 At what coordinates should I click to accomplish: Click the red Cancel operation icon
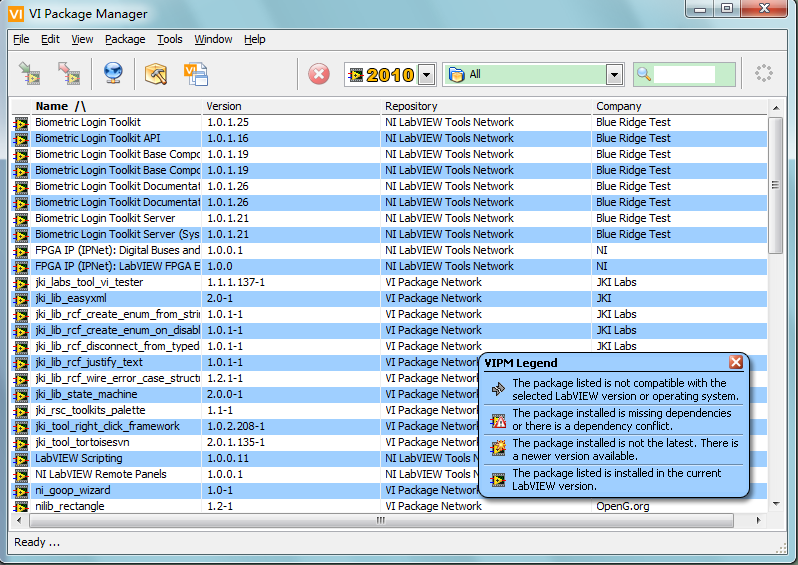coord(319,74)
